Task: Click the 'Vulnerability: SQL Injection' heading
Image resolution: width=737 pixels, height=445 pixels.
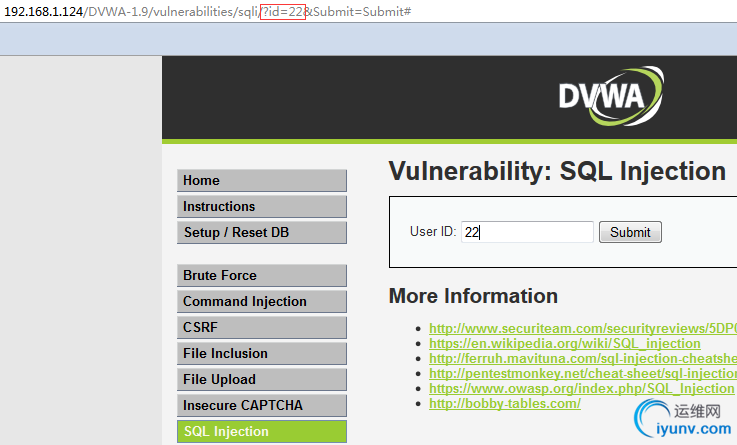Action: coord(557,171)
